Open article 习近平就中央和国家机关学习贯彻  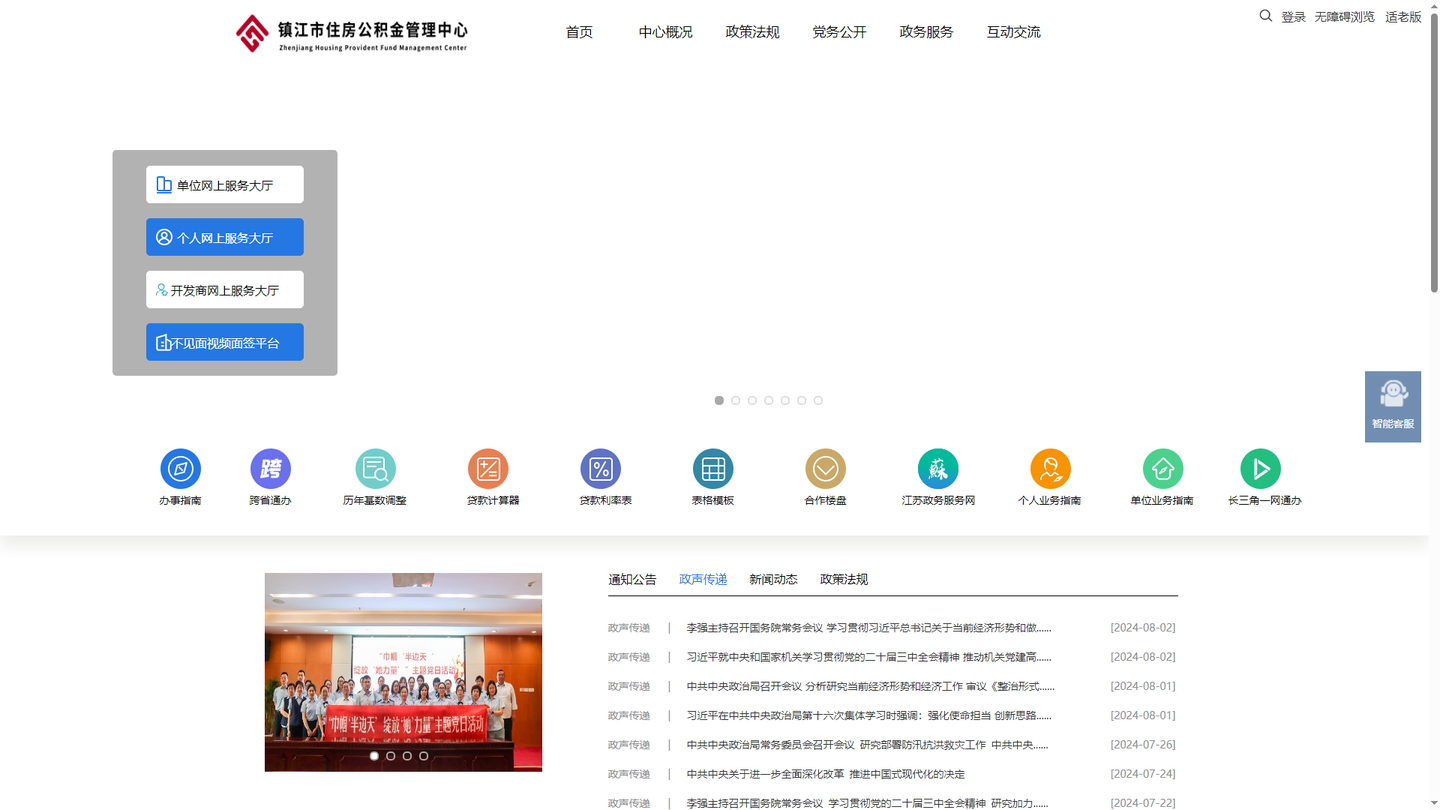coord(868,657)
